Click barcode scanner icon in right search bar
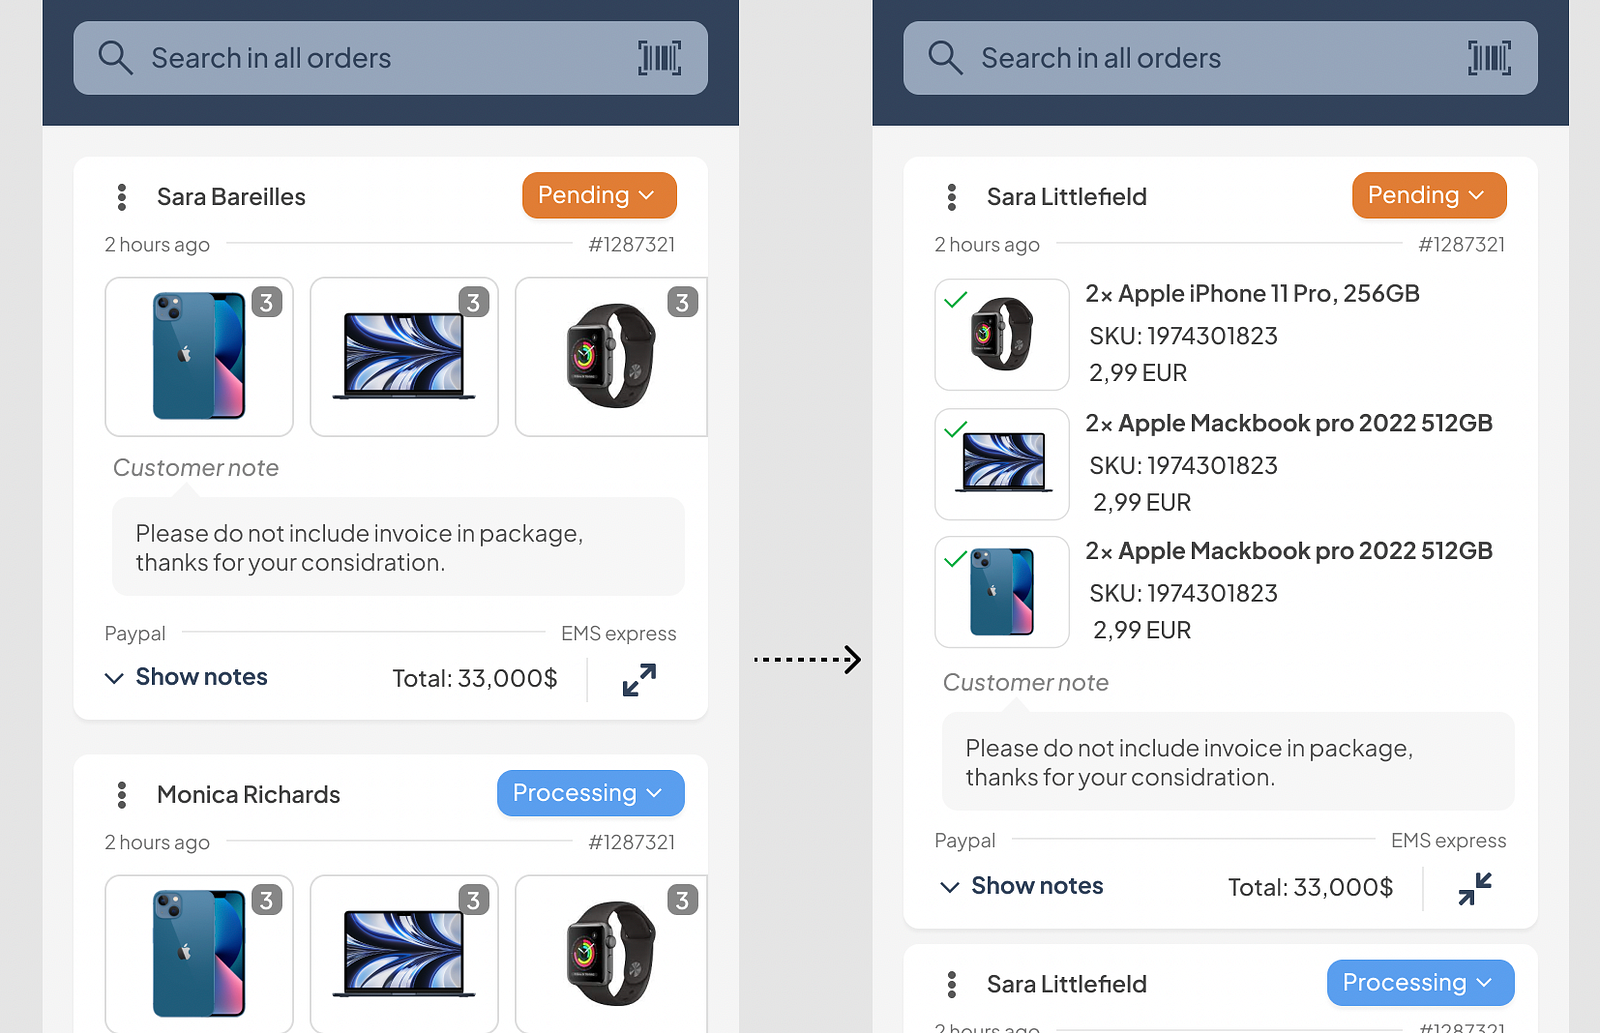Image resolution: width=1600 pixels, height=1033 pixels. pyautogui.click(x=1489, y=58)
